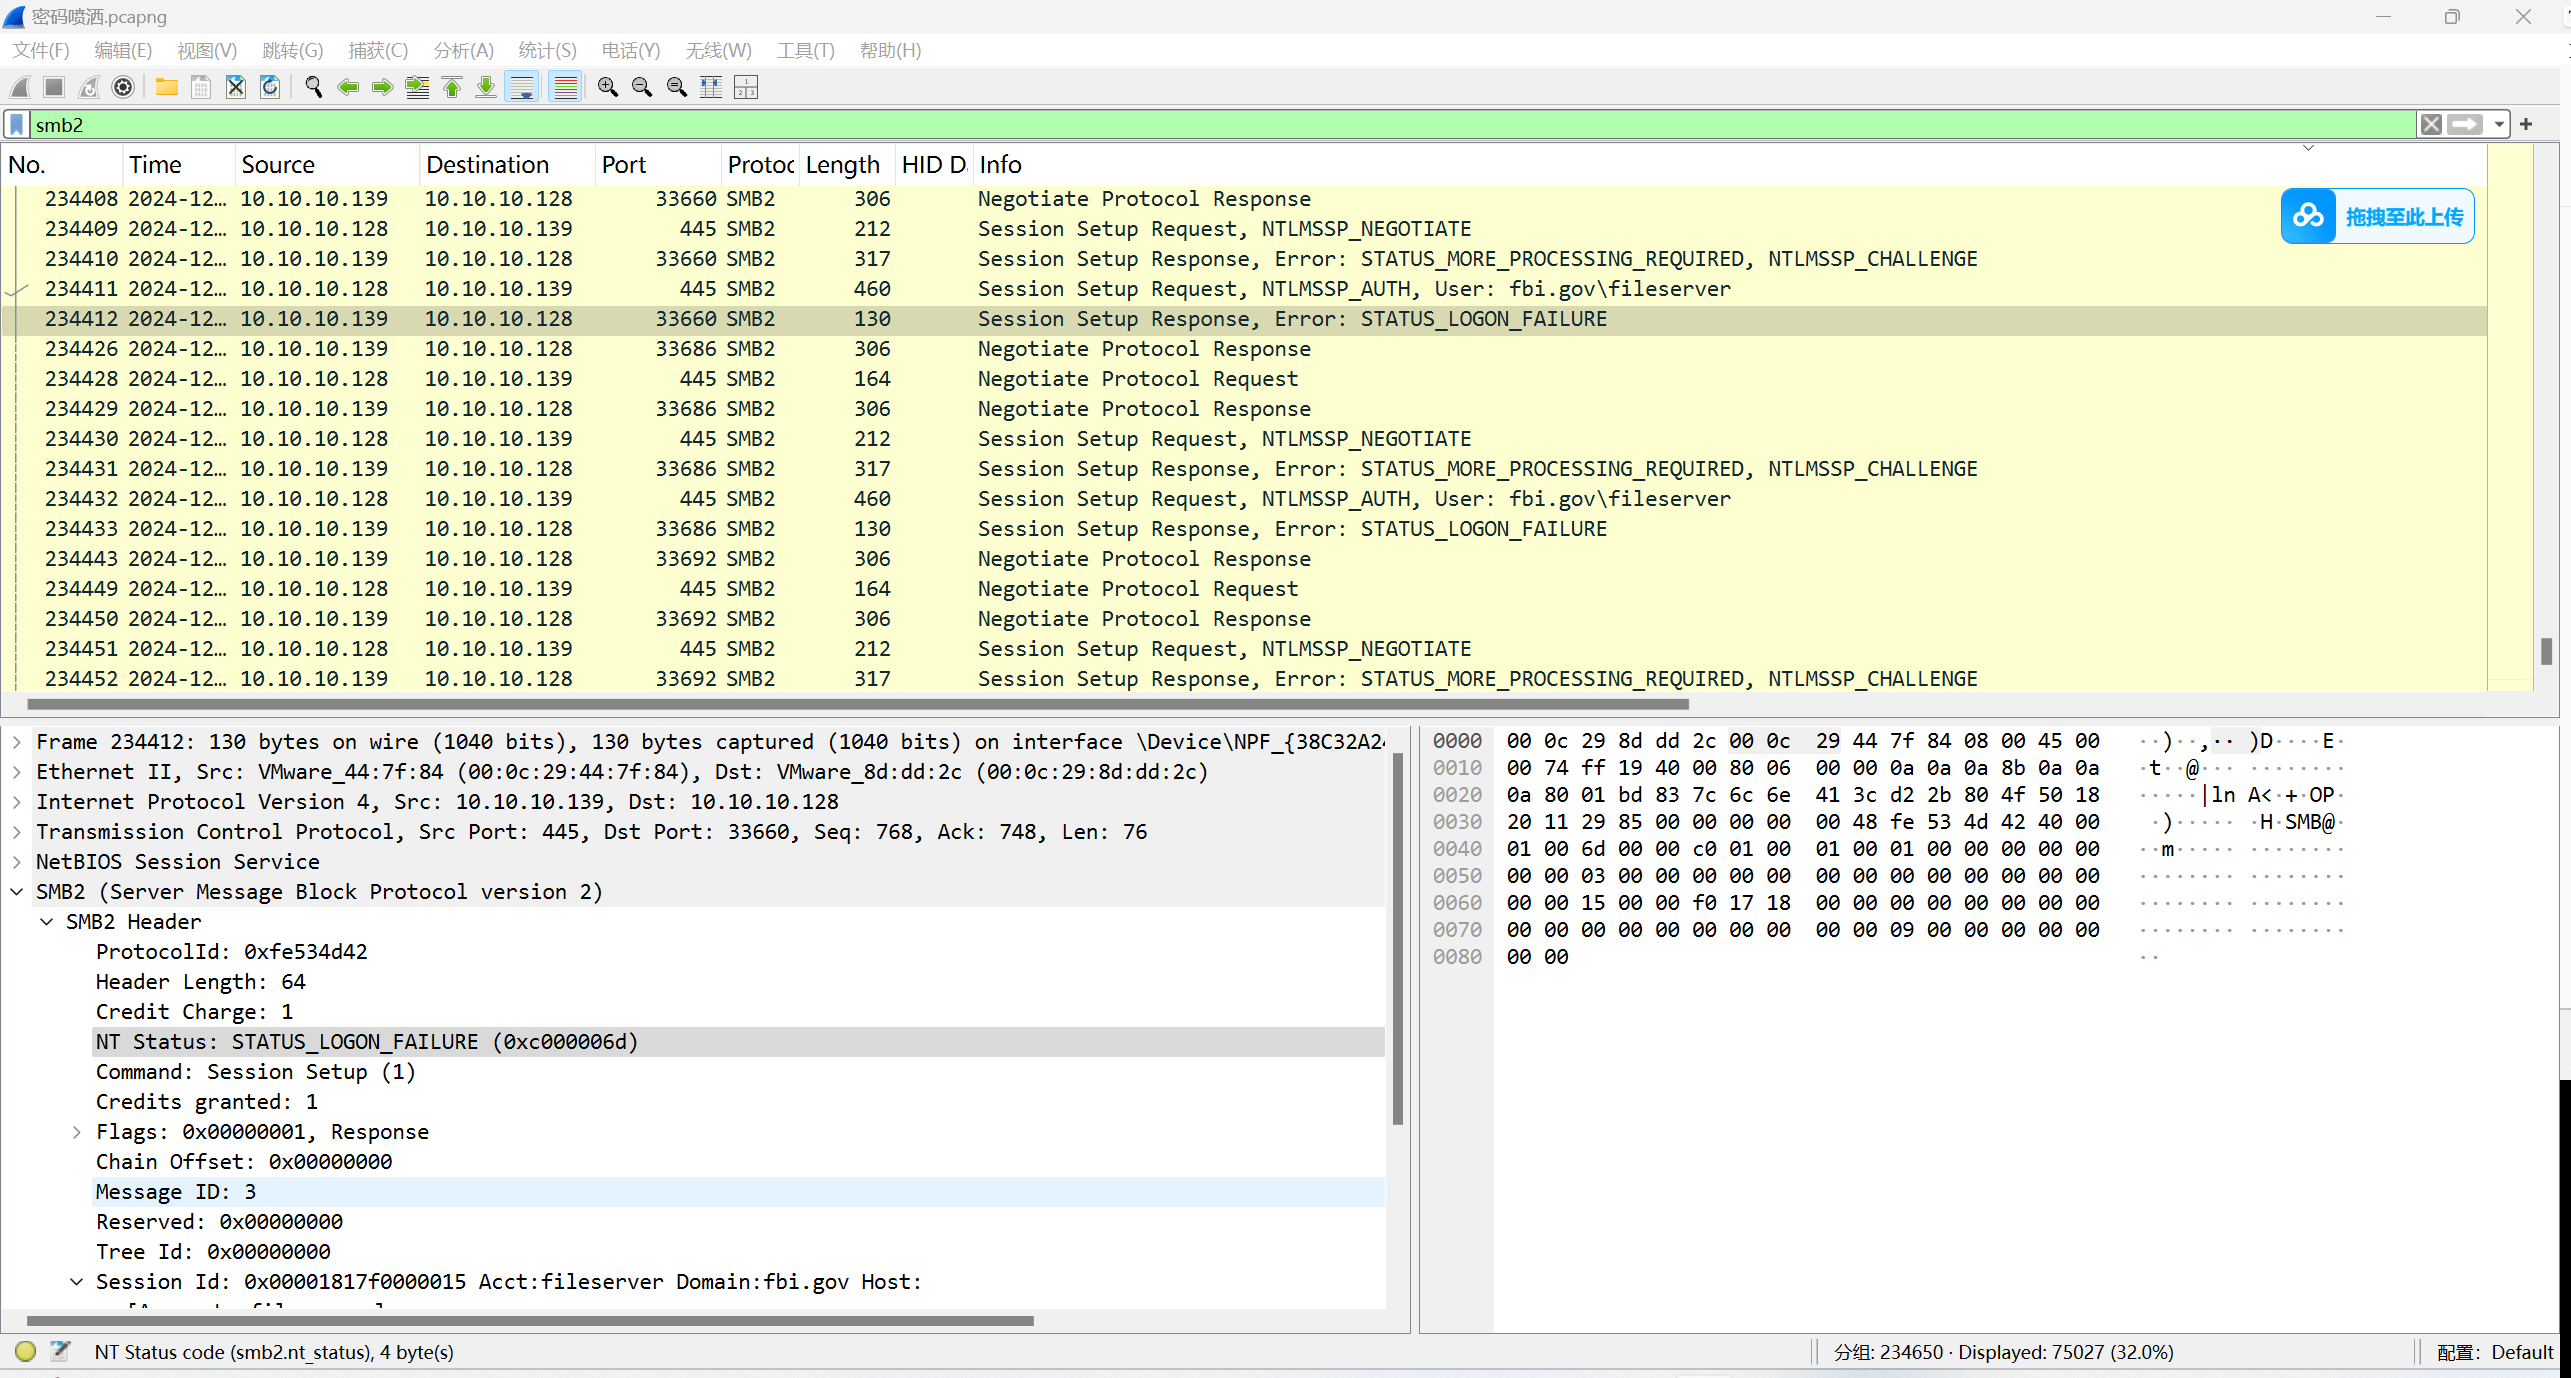Toggle packet colorization button
Screen dimensions: 2571x1378
point(565,88)
